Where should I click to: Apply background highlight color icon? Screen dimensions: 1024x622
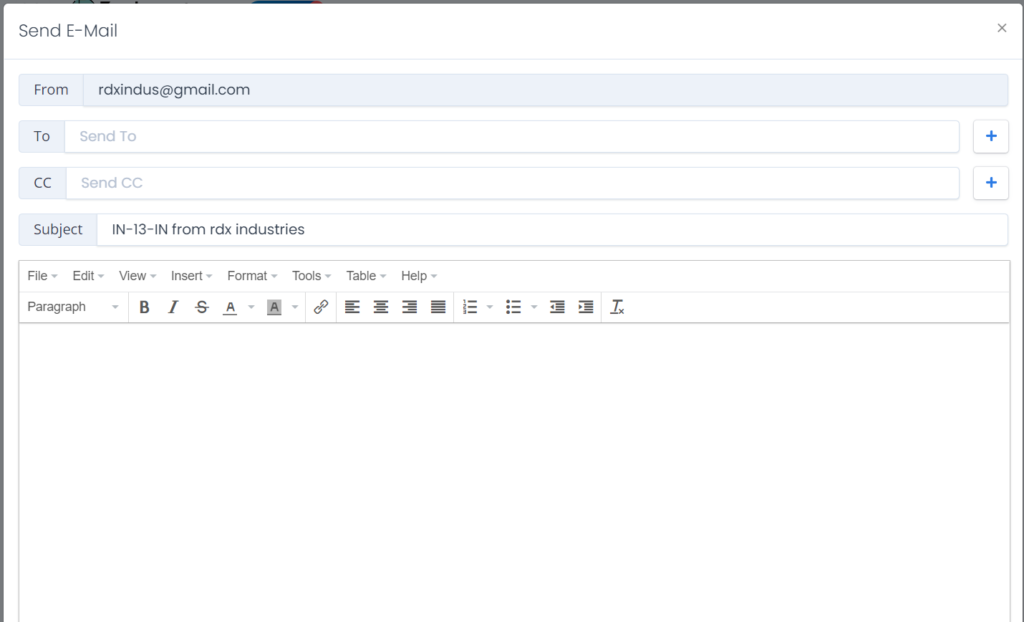coord(274,307)
